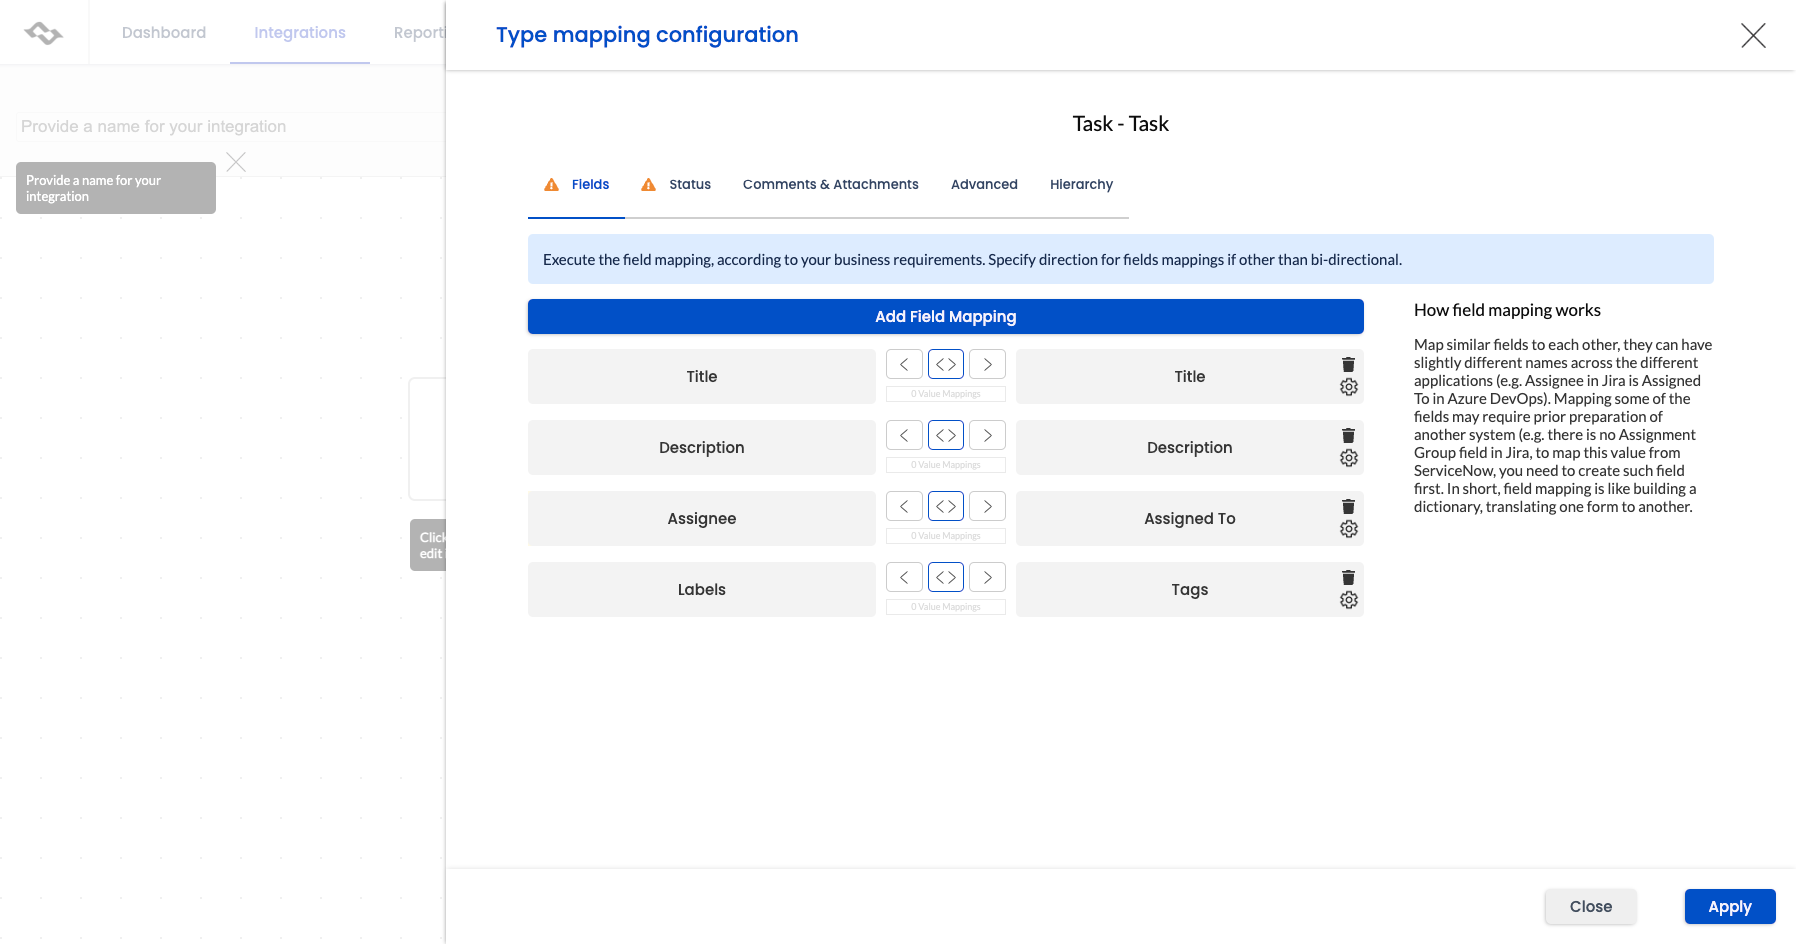Set Title mapping to bi-directional
Viewport: 1796px width, 944px height.
pyautogui.click(x=946, y=365)
